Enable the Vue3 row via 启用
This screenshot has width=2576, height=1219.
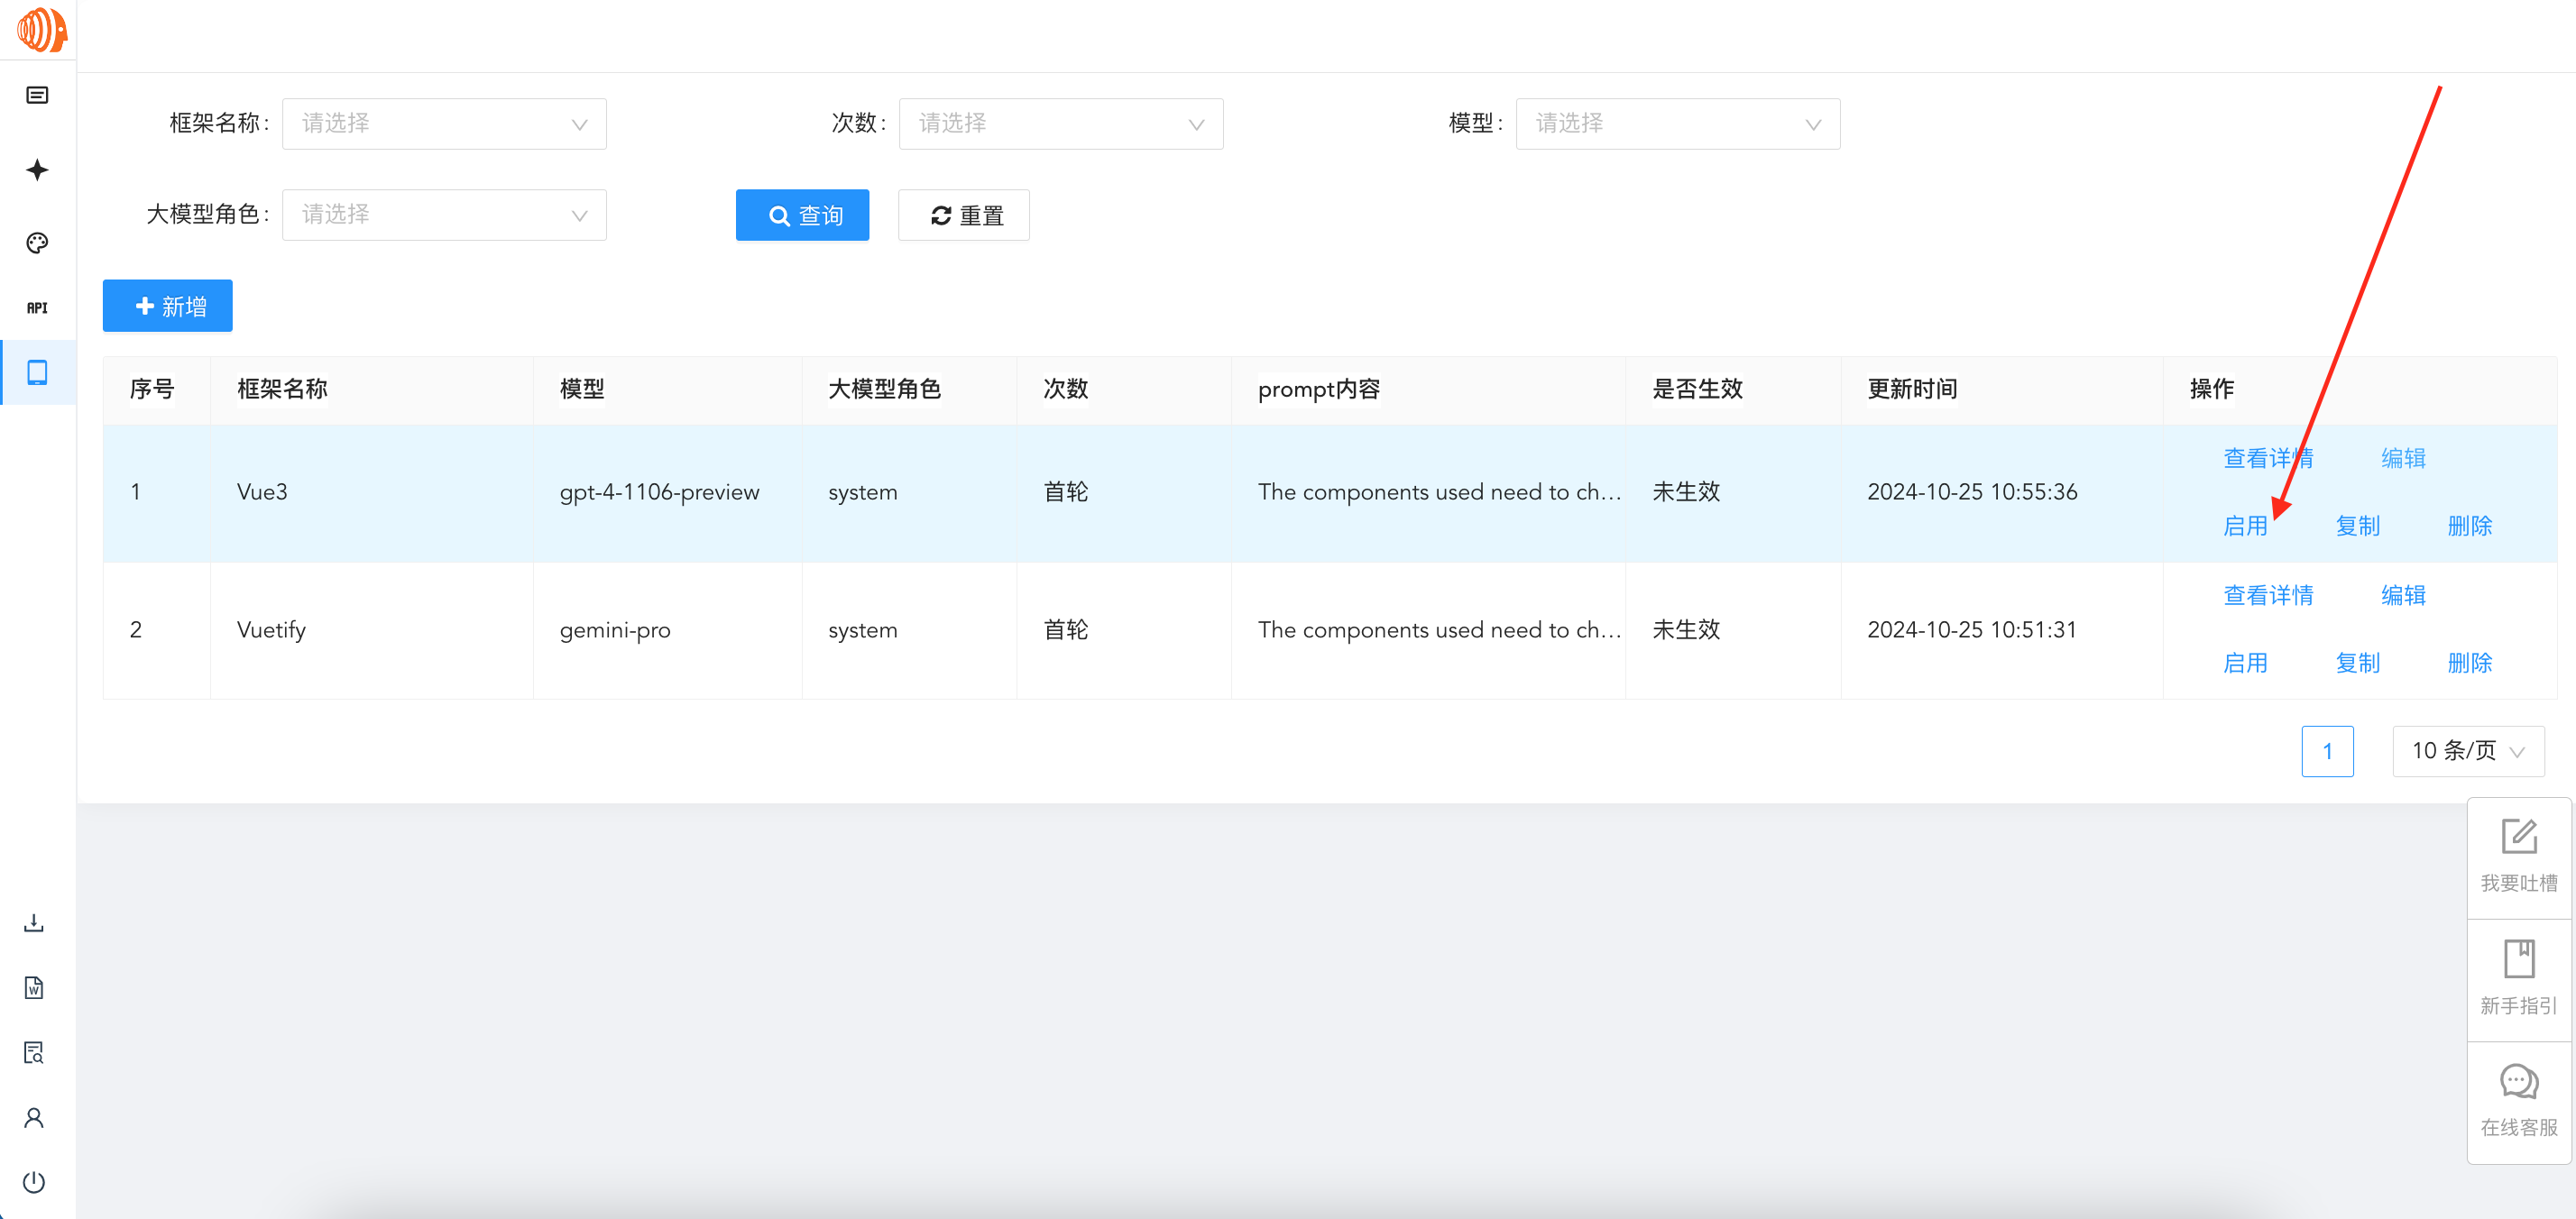2244,526
